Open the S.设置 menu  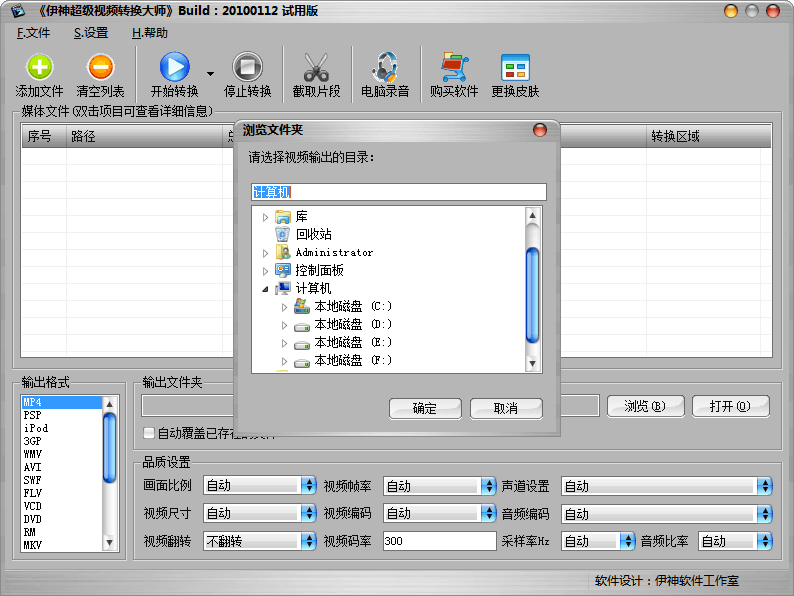click(91, 33)
